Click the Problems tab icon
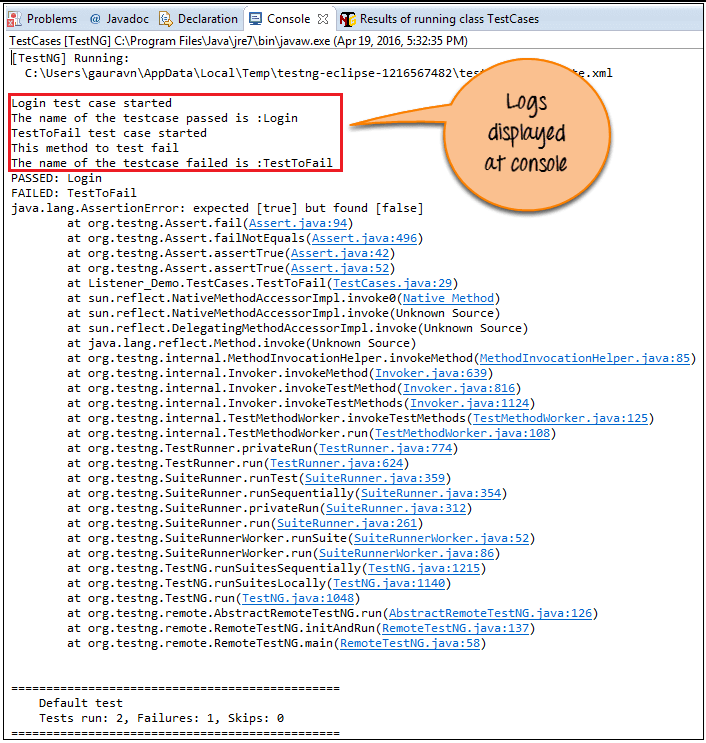This screenshot has width=706, height=743. pyautogui.click(x=15, y=19)
